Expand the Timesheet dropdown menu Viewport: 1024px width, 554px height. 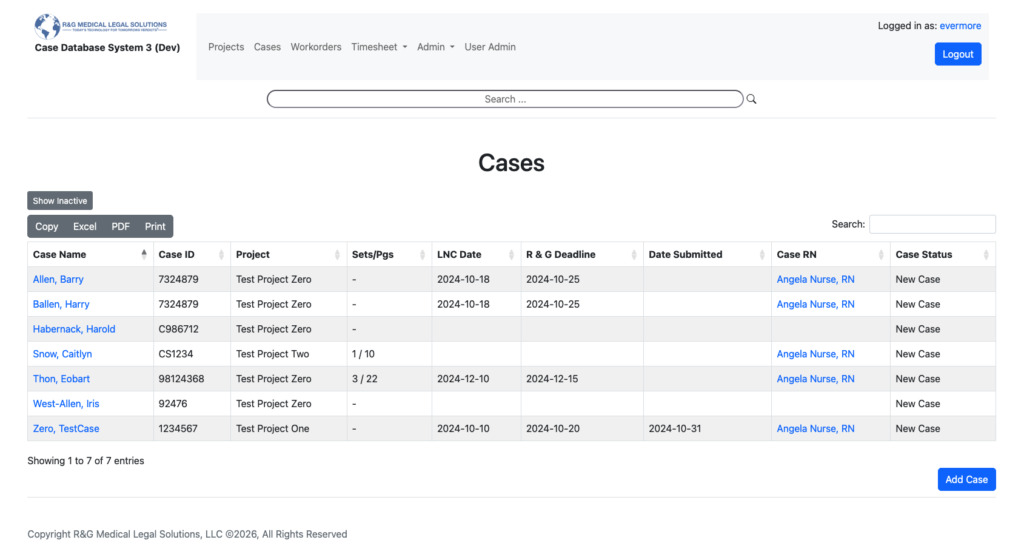tap(379, 47)
